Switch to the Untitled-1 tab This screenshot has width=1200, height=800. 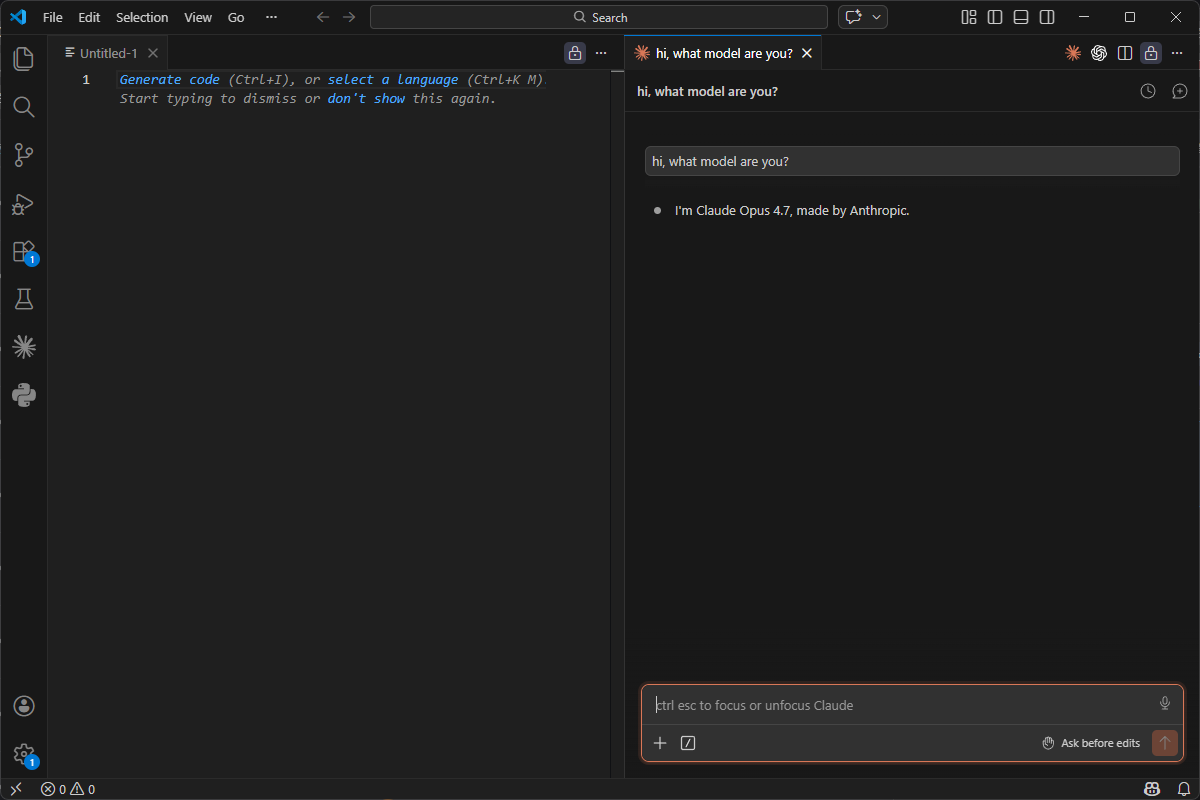coord(107,53)
